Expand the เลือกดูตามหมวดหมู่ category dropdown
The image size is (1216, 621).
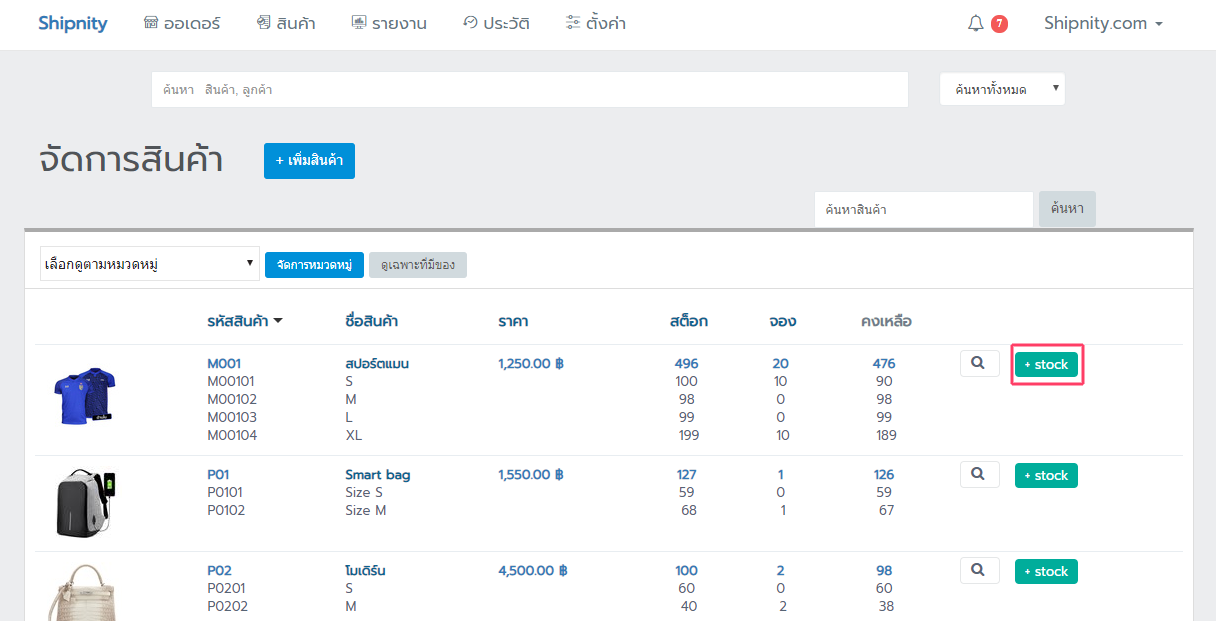[149, 264]
